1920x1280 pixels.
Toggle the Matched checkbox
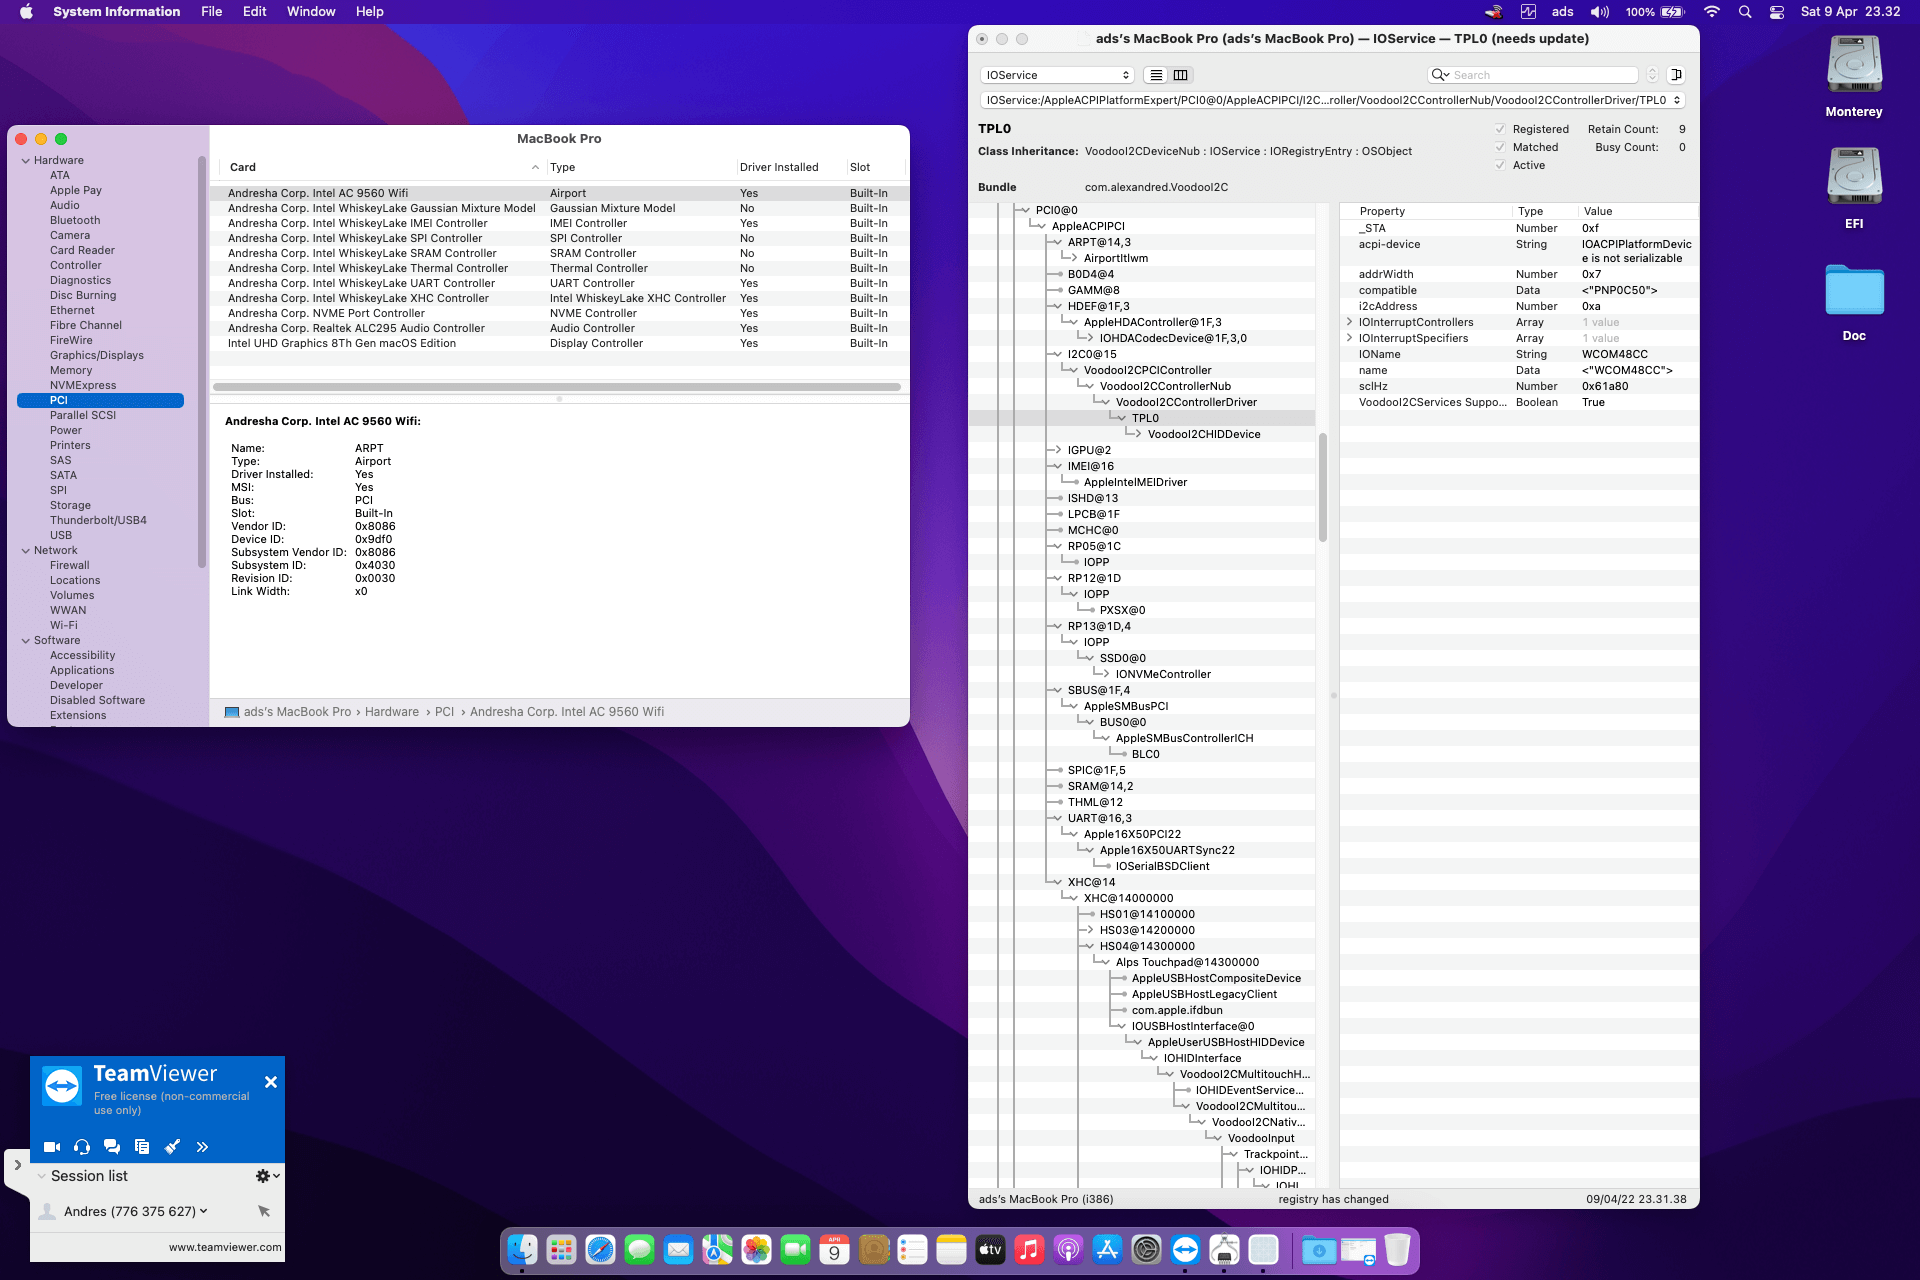1500,147
